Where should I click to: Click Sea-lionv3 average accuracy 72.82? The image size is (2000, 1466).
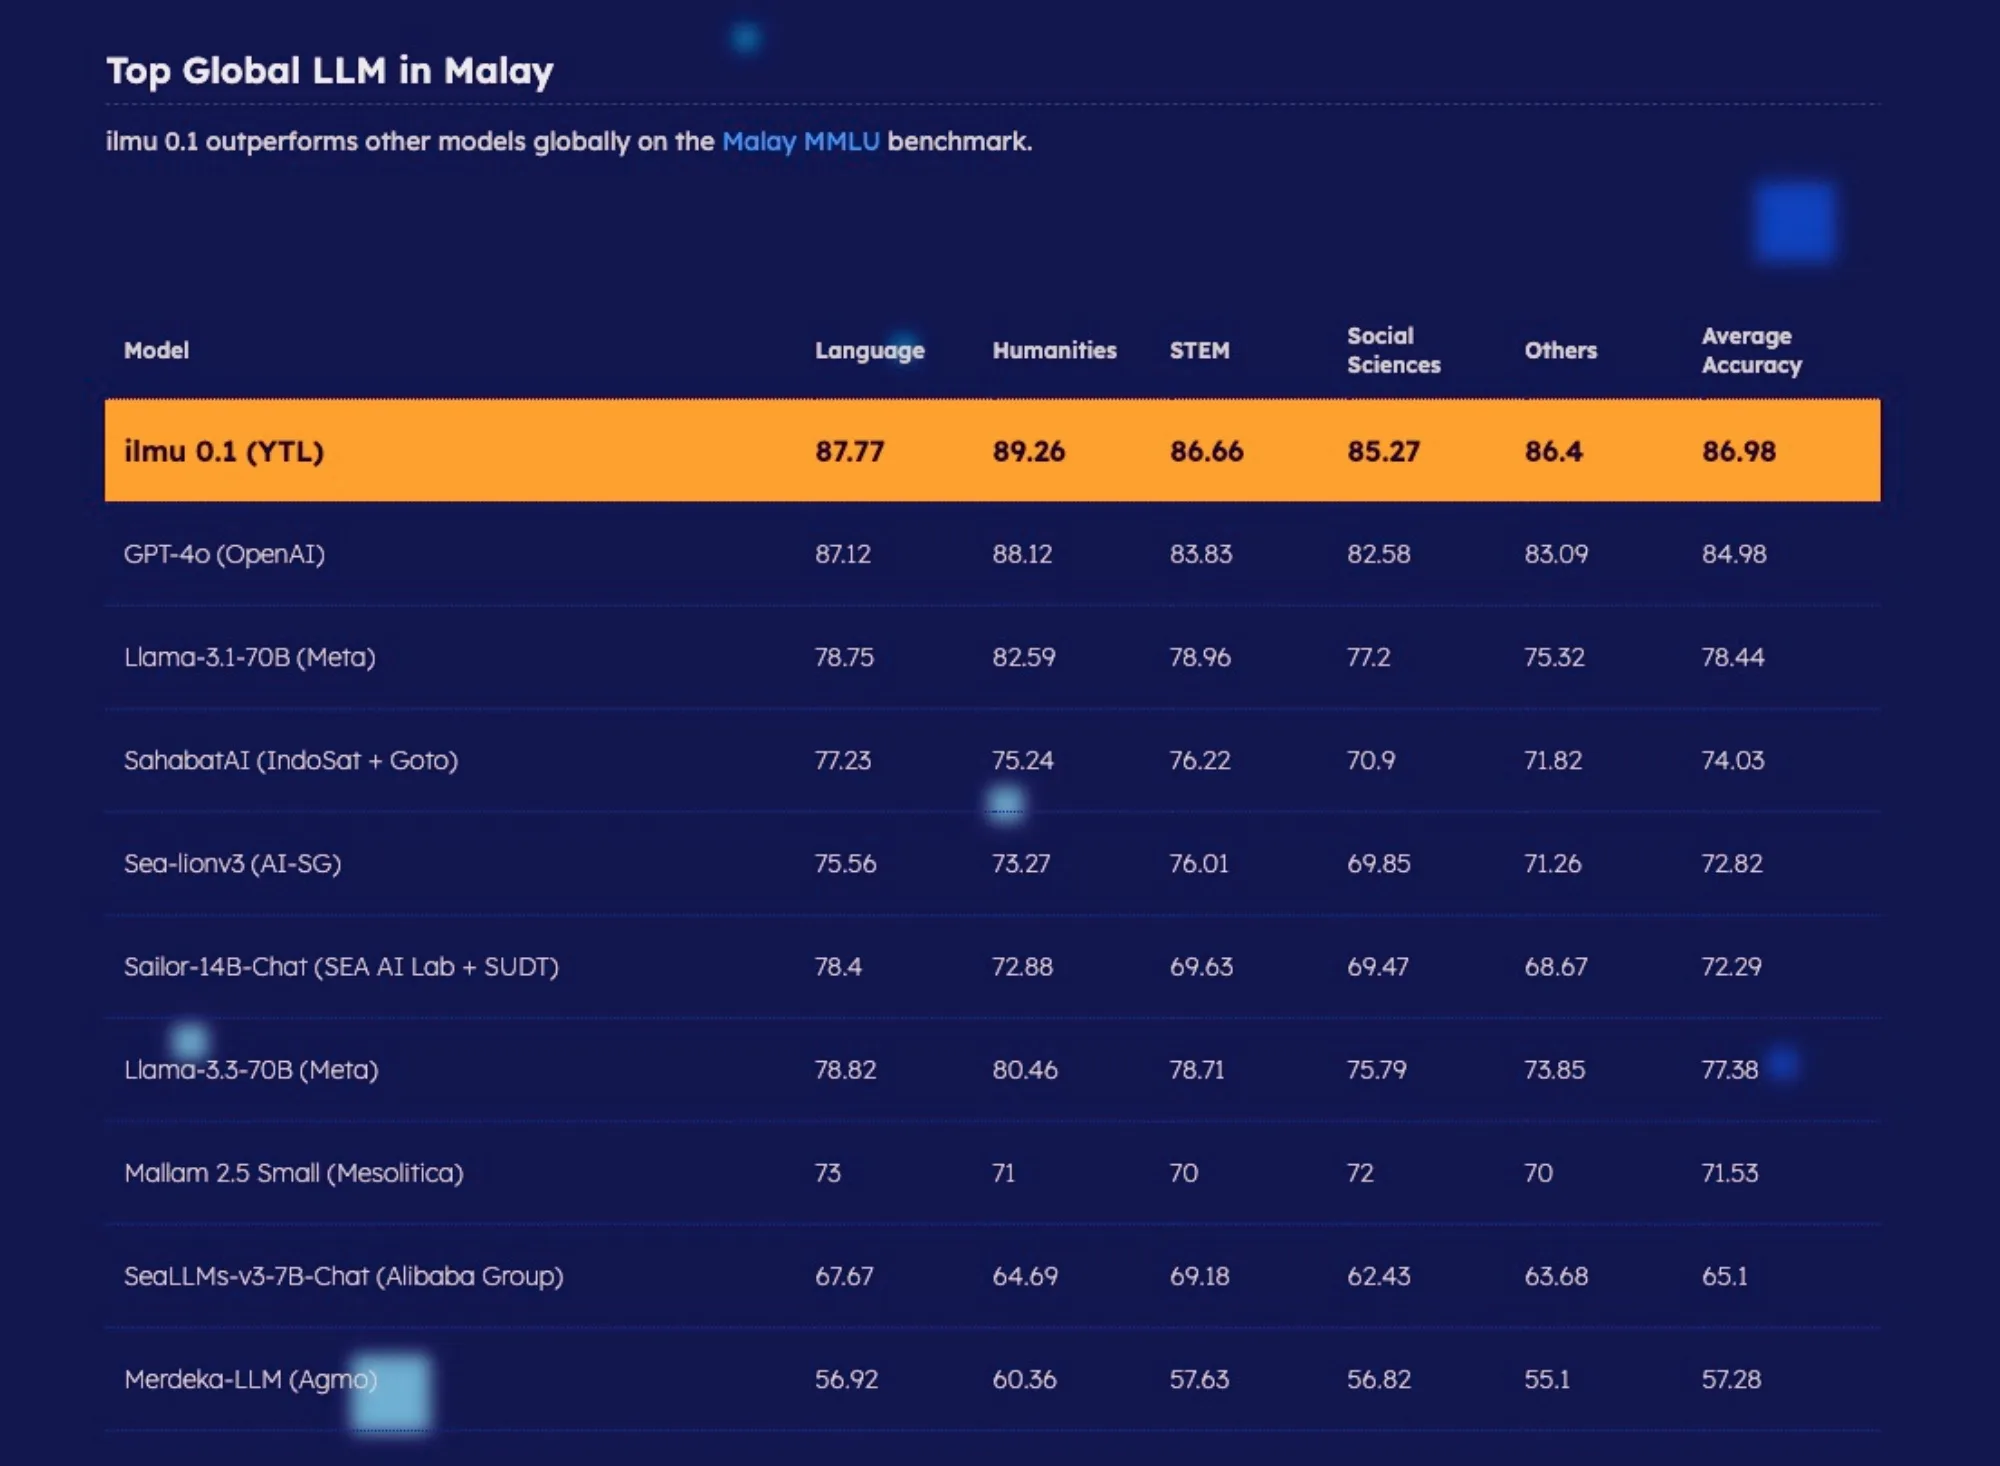pos(1732,863)
